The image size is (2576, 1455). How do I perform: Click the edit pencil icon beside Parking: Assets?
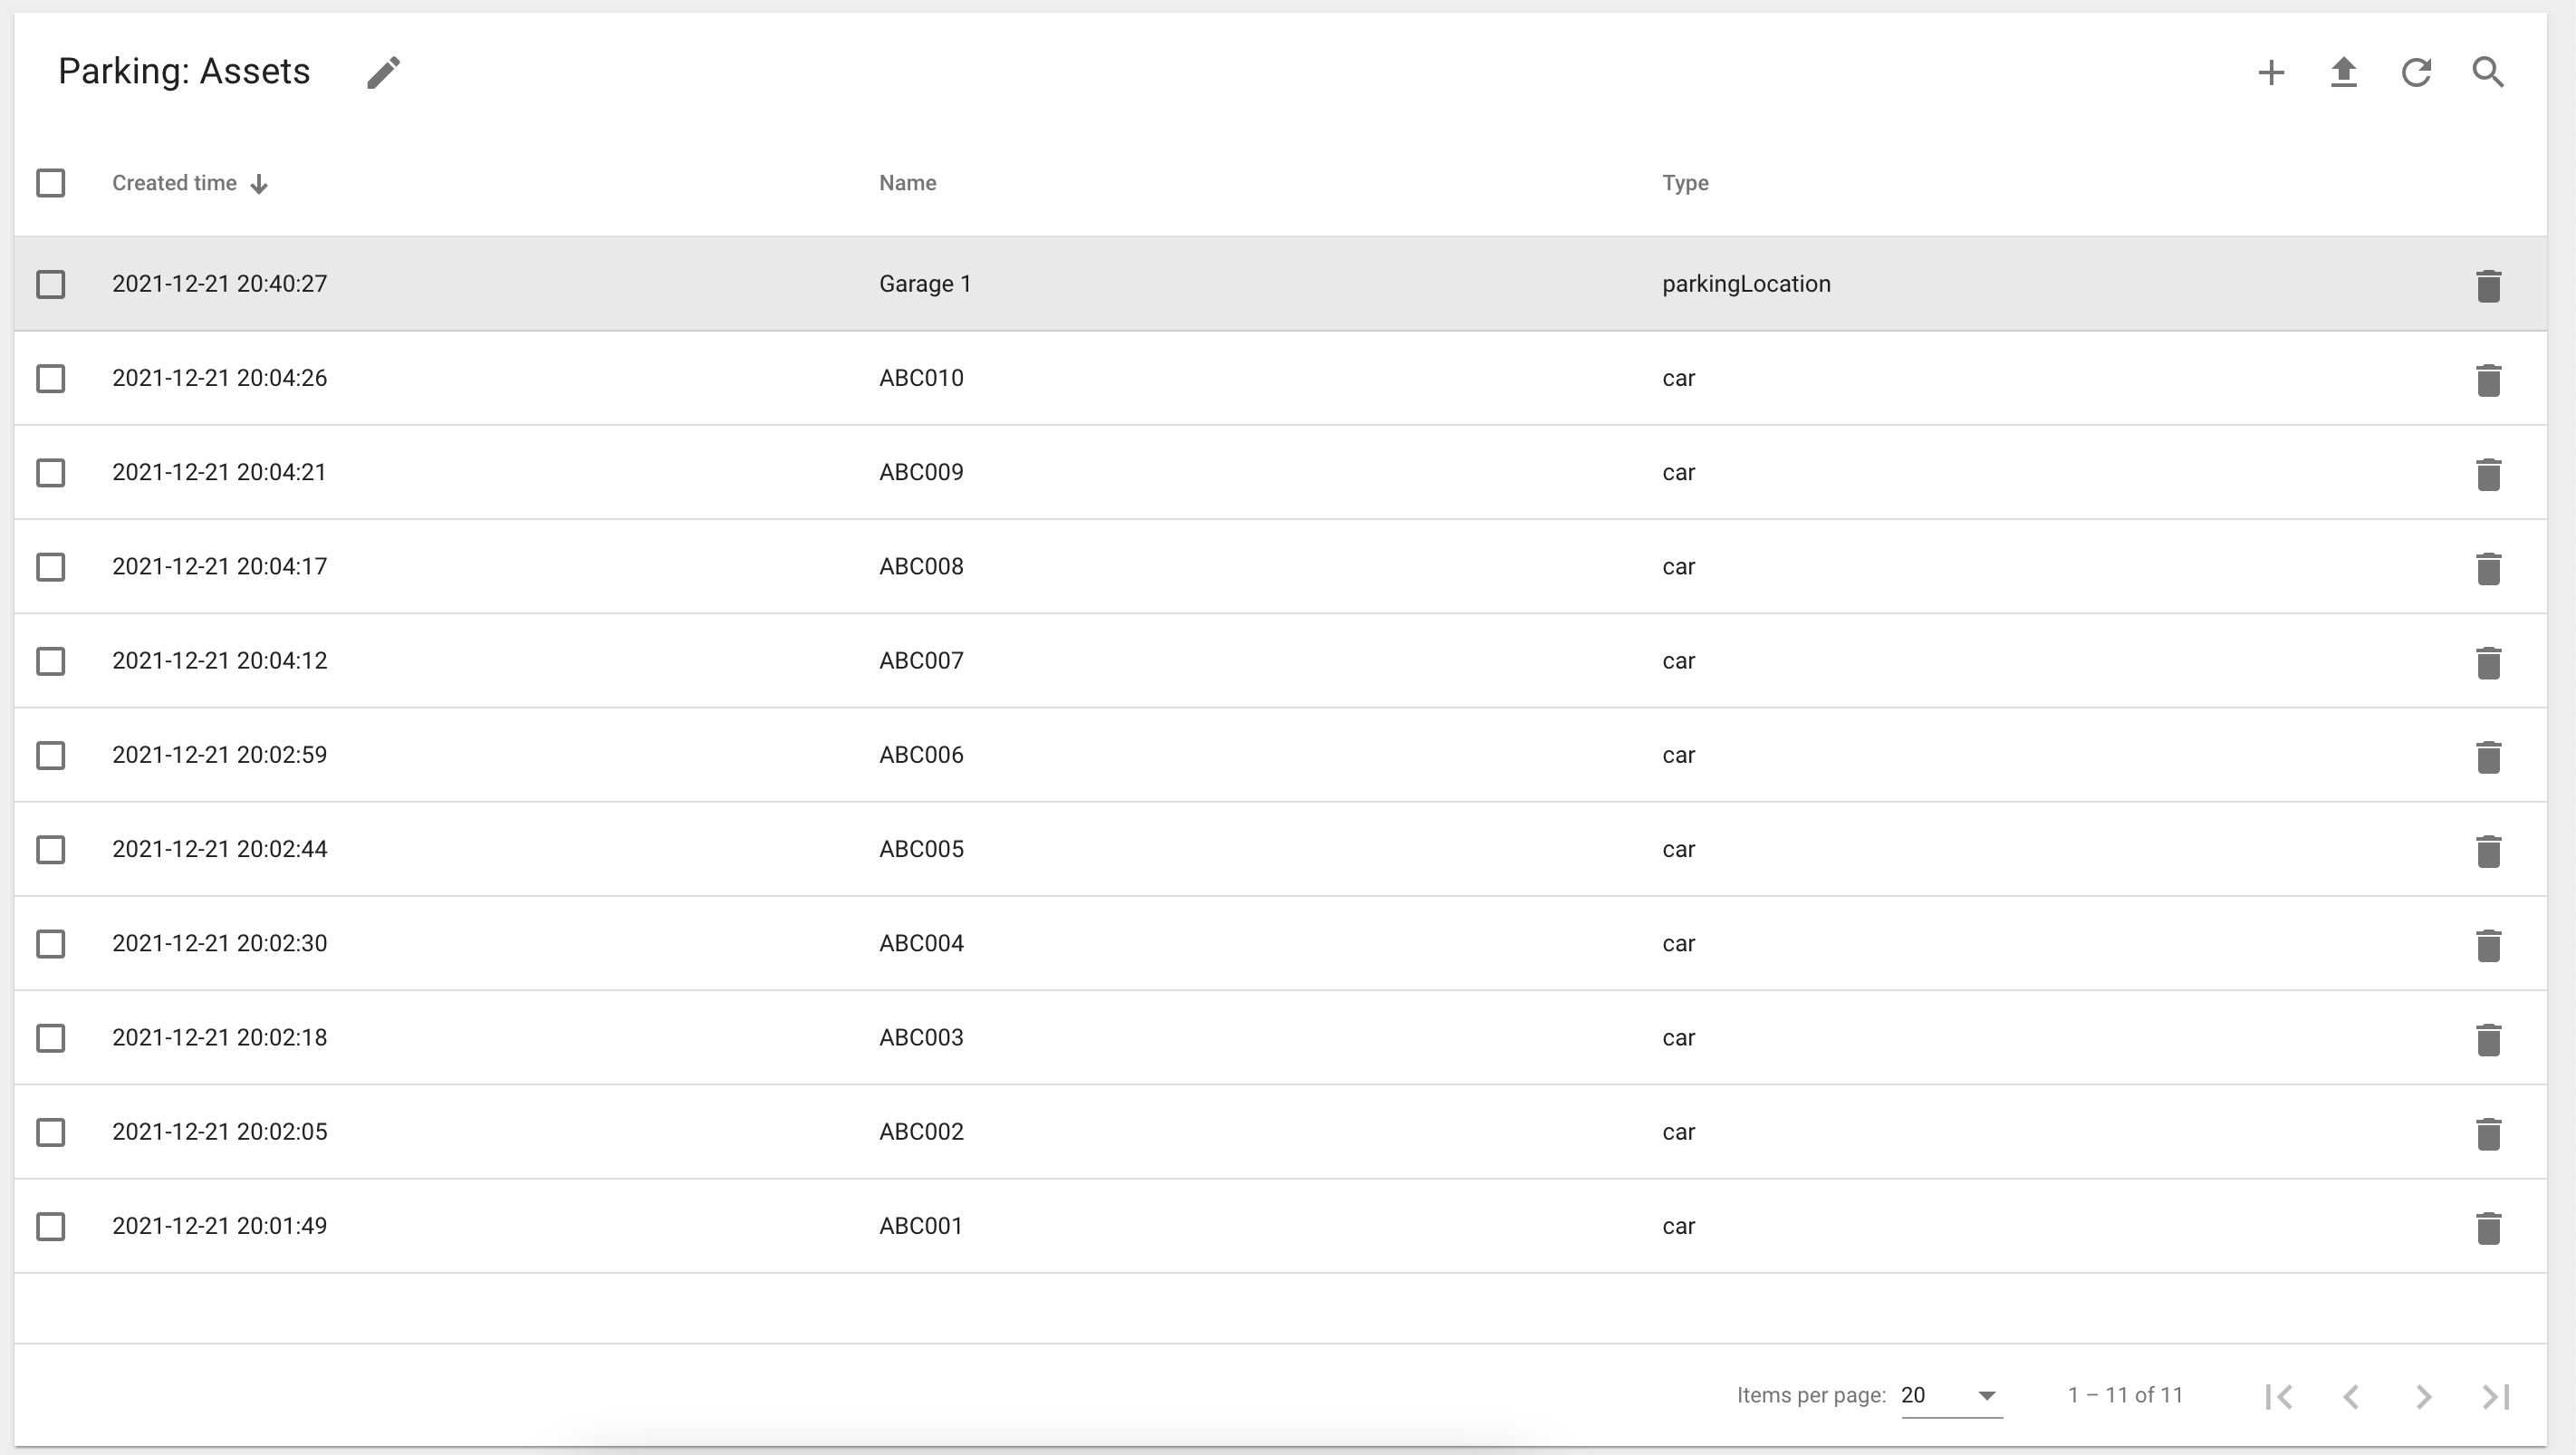[383, 72]
